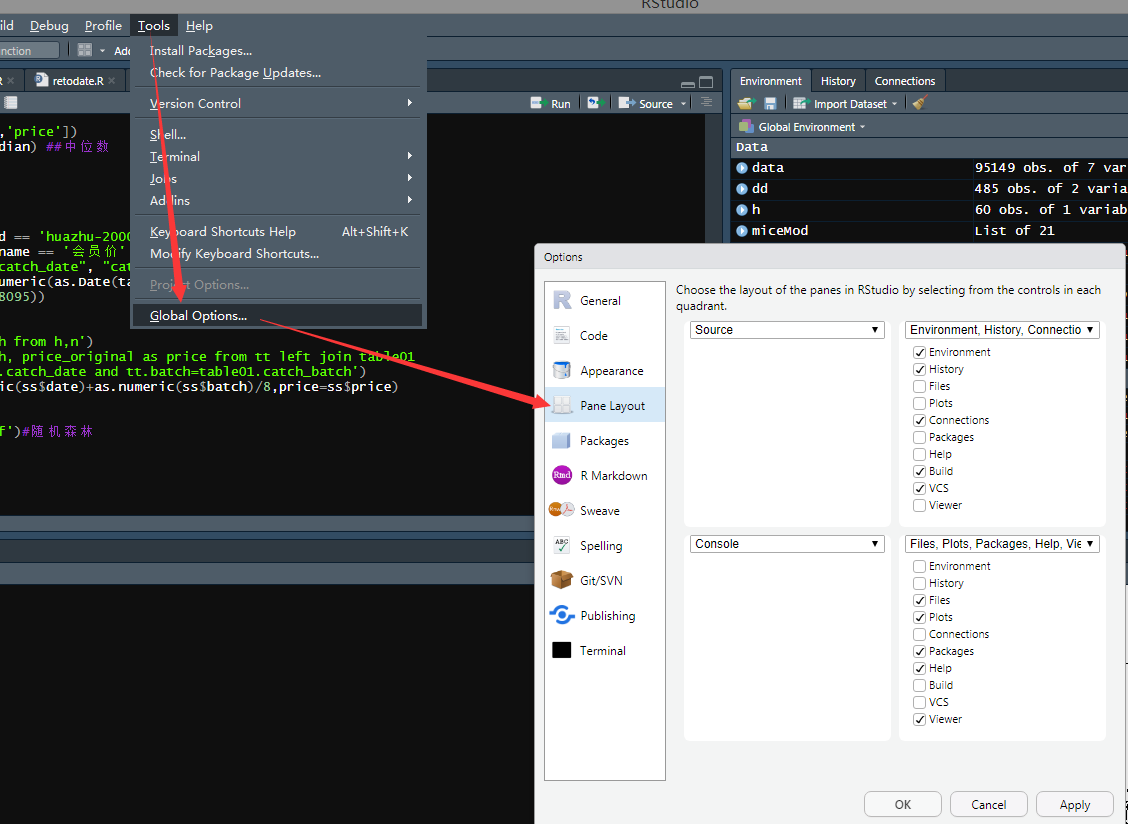Open Git/SVN options category
1128x824 pixels.
pyautogui.click(x=604, y=581)
